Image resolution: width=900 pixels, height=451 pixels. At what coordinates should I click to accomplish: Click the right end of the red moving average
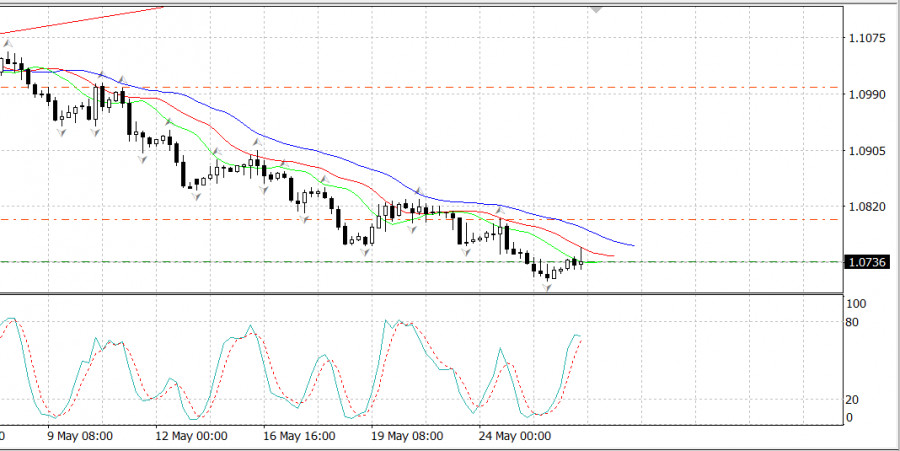coord(613,257)
